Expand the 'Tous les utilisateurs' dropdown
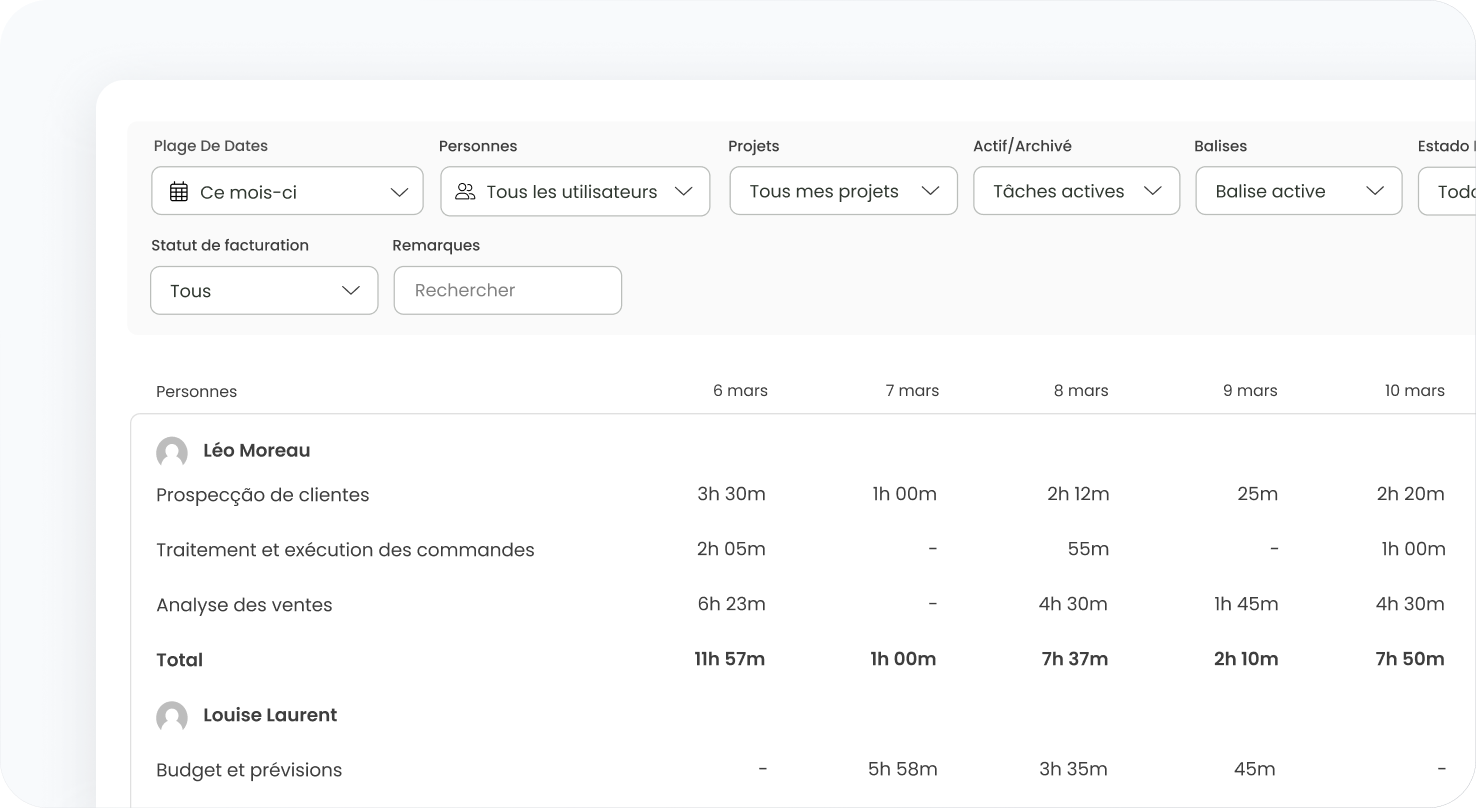This screenshot has width=1476, height=808. [x=575, y=191]
